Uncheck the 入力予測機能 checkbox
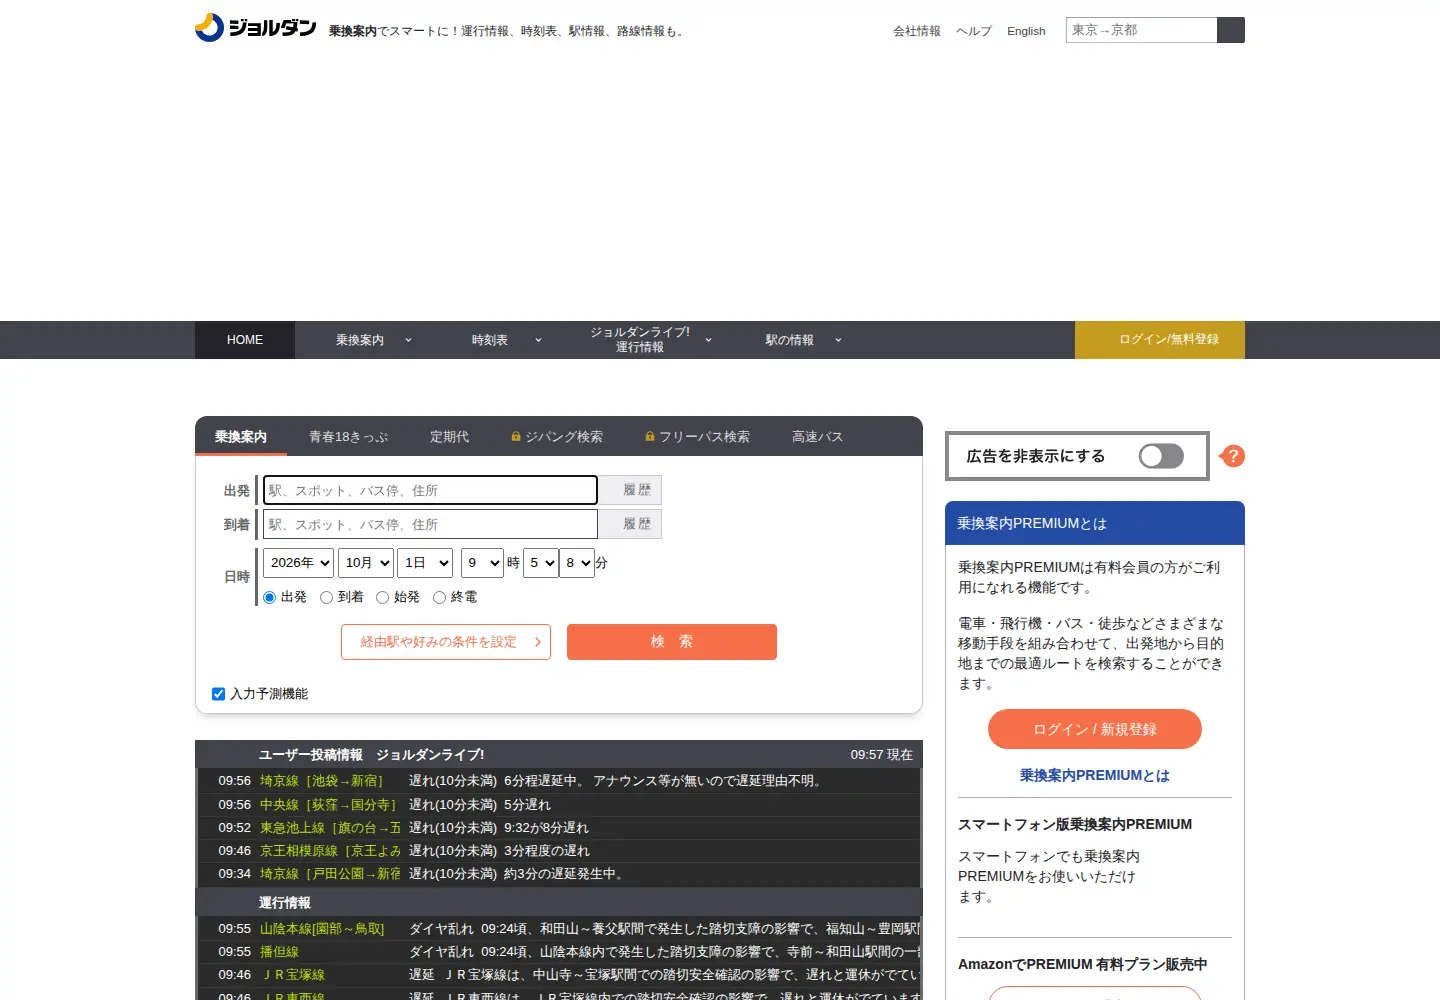 [218, 694]
